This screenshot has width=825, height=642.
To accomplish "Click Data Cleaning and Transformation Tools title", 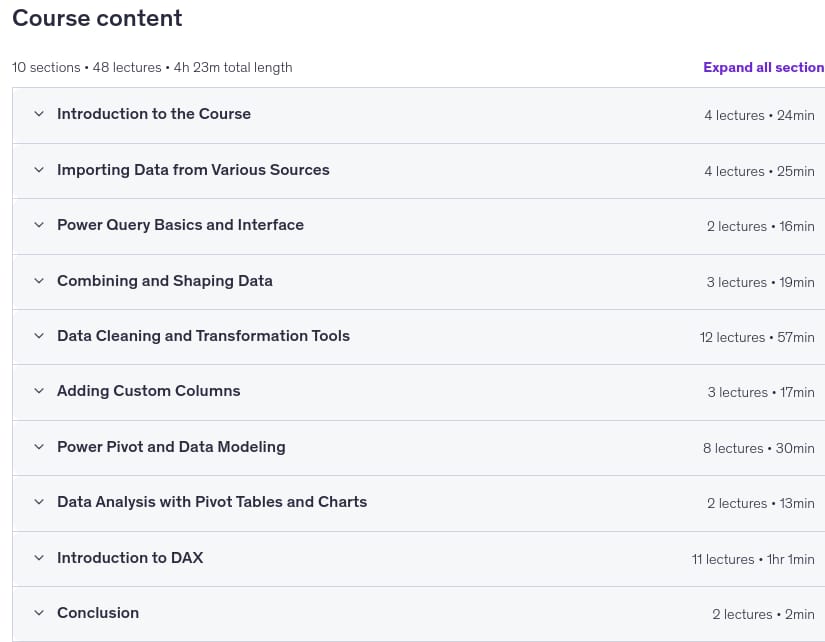I will point(203,336).
